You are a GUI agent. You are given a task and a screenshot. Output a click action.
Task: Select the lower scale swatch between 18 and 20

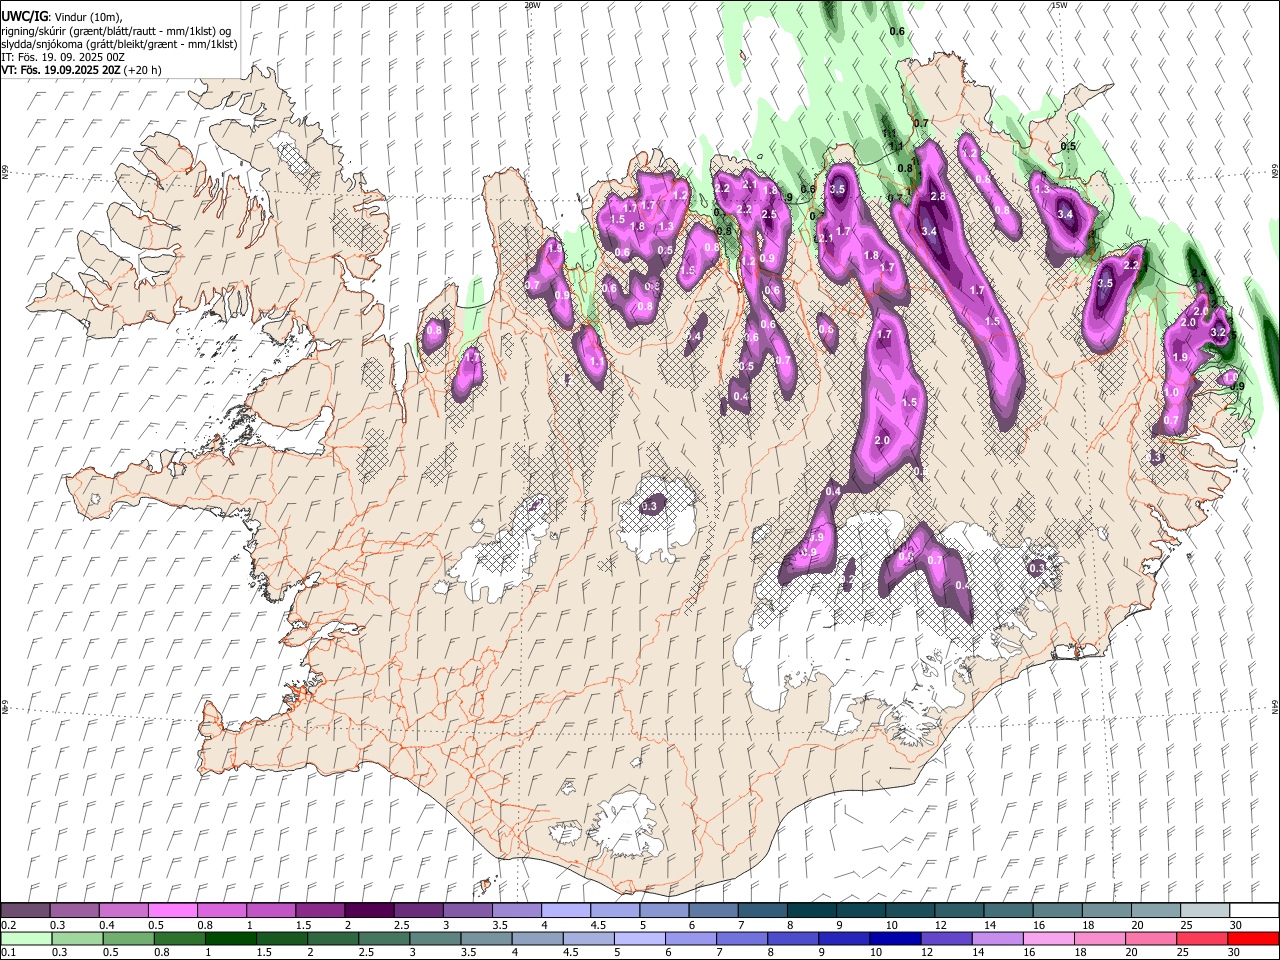[1098, 938]
